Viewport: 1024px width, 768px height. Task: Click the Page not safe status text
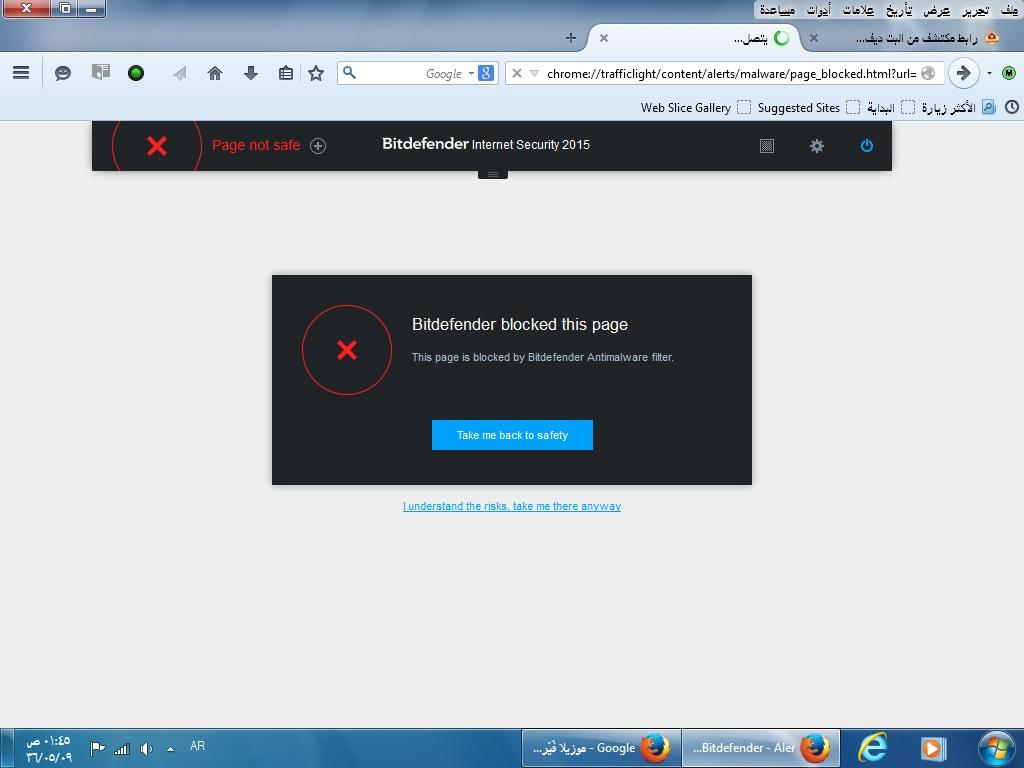(x=256, y=145)
